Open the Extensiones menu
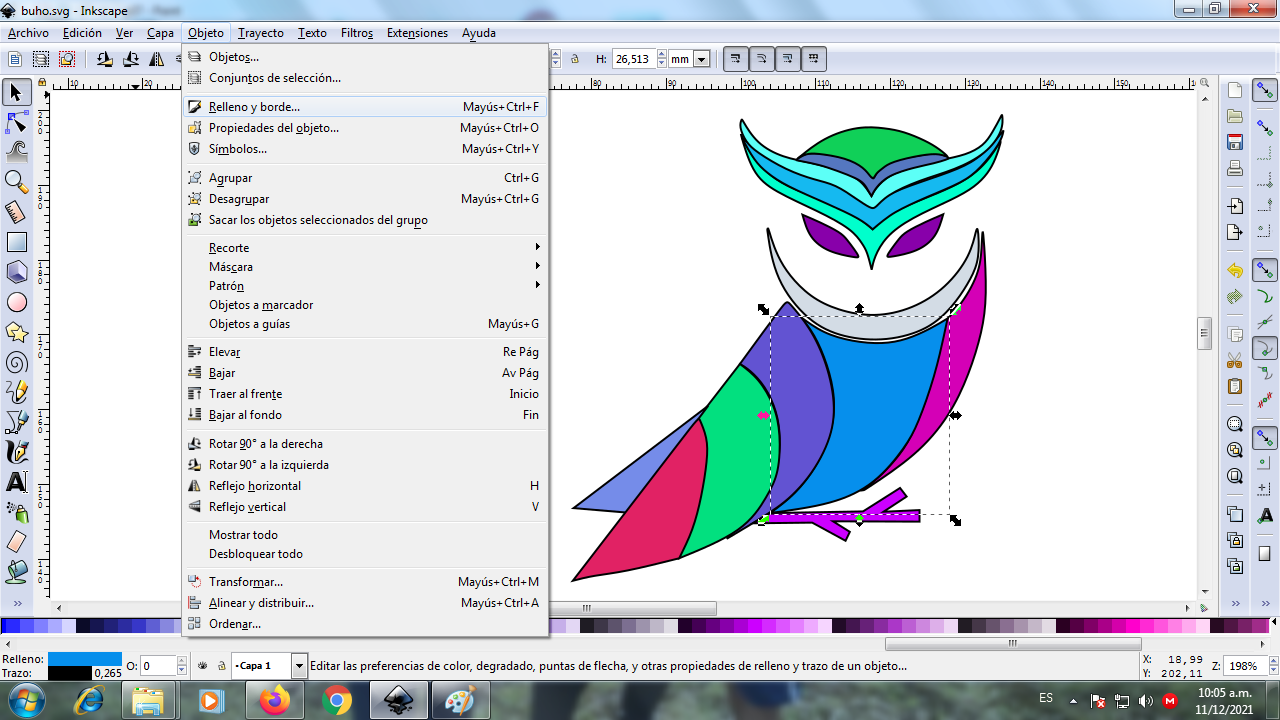This screenshot has height=720, width=1280. point(417,33)
